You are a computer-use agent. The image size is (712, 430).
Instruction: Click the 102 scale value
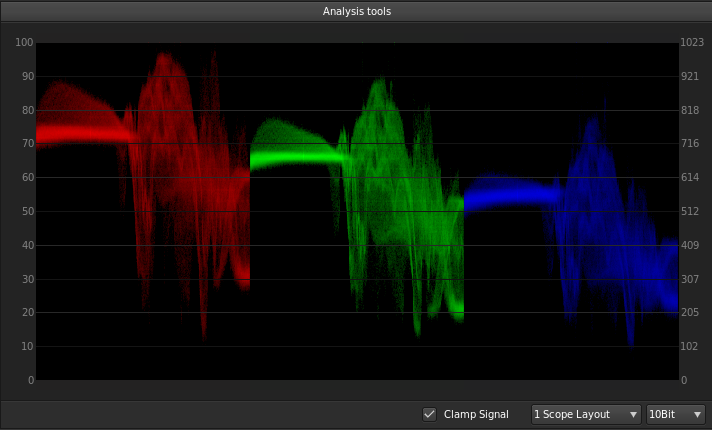[690, 346]
